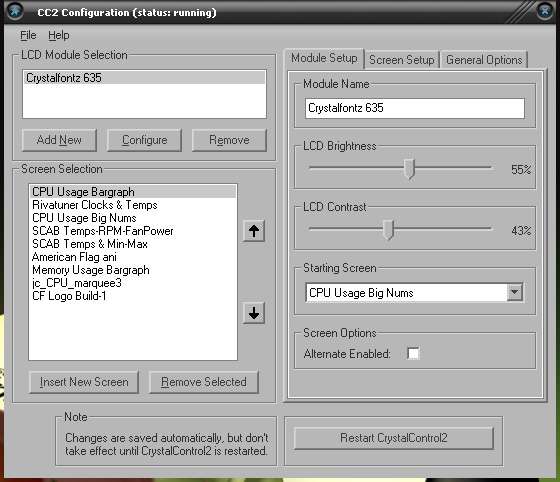Open the File menu
560x482 pixels.
(x=28, y=35)
